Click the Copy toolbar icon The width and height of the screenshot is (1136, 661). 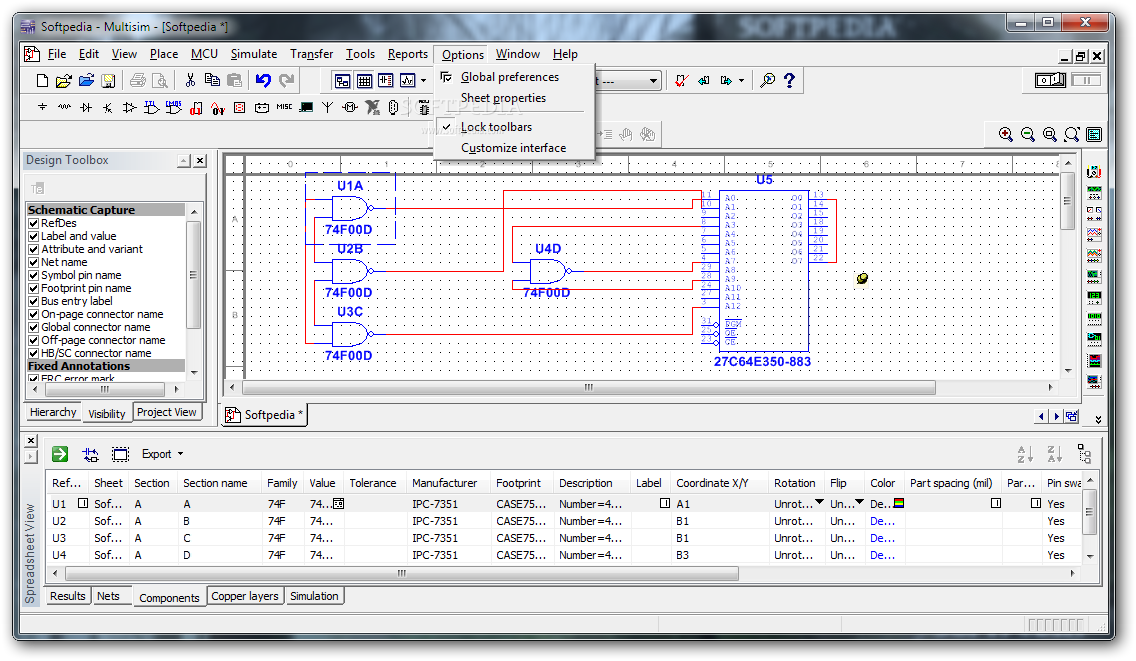click(212, 80)
